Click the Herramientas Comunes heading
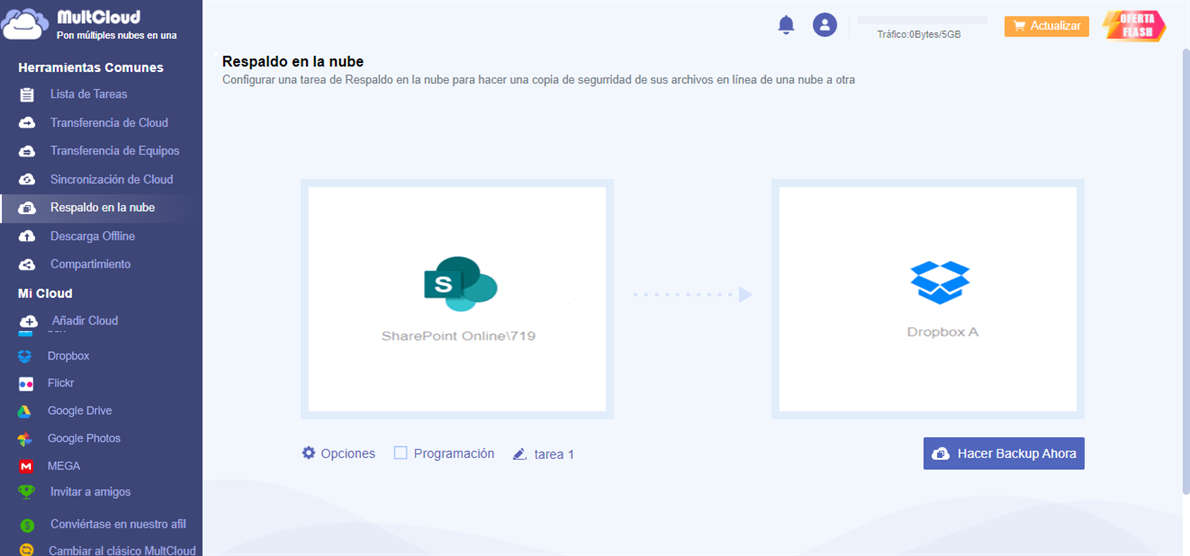Image resolution: width=1190 pixels, height=556 pixels. tap(90, 68)
